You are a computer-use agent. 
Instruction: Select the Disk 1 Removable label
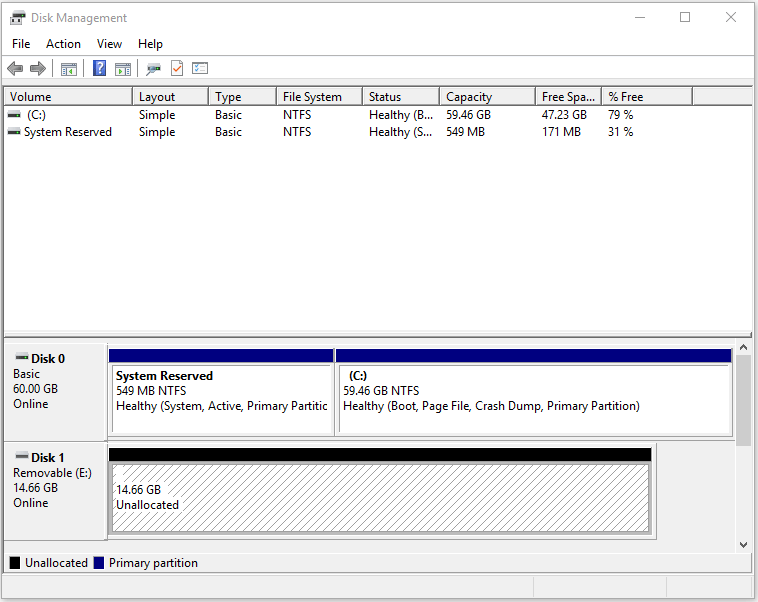point(55,480)
